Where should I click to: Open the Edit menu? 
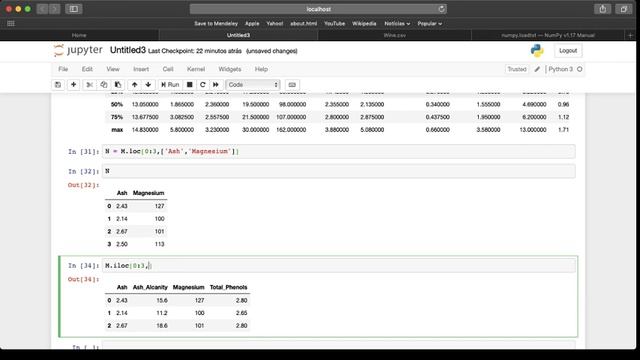(x=87, y=69)
